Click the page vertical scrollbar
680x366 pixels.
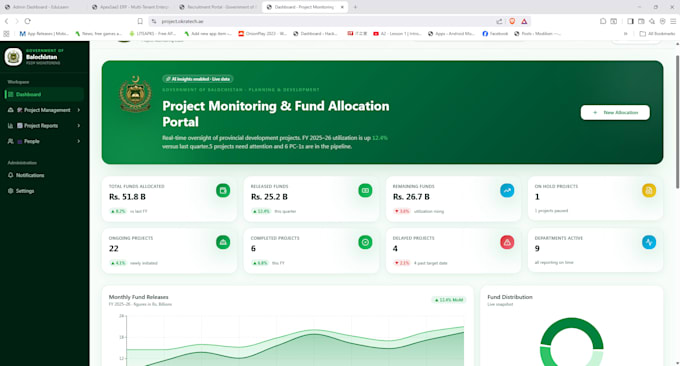[677, 122]
